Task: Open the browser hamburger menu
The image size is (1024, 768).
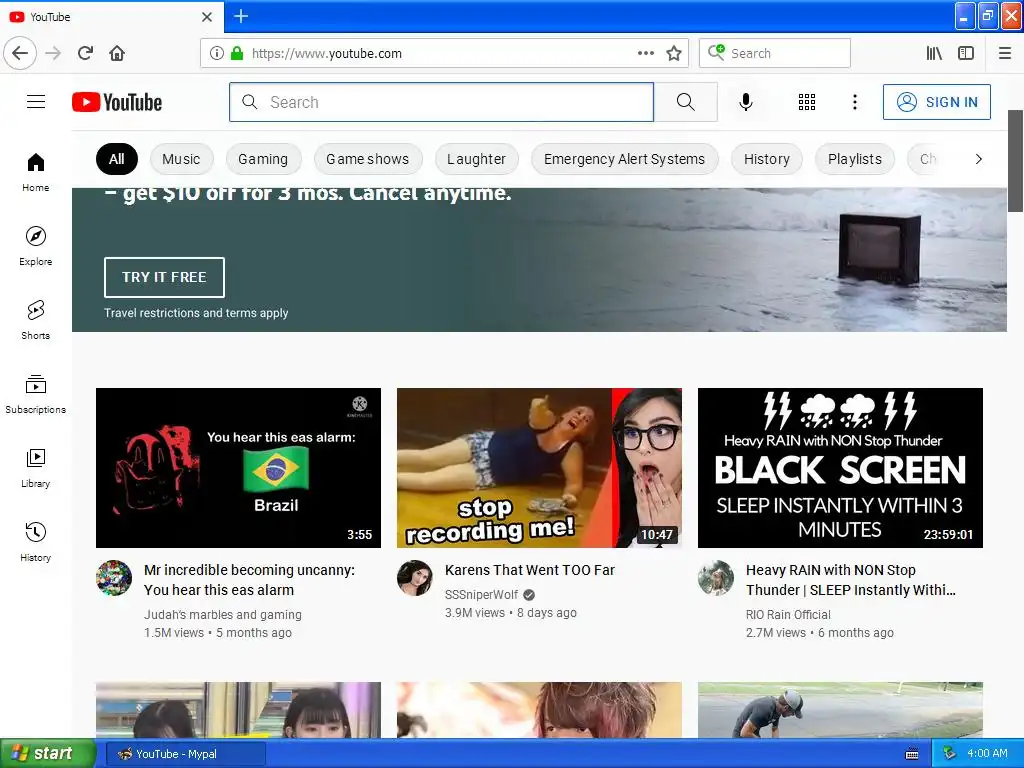Action: click(x=1005, y=53)
